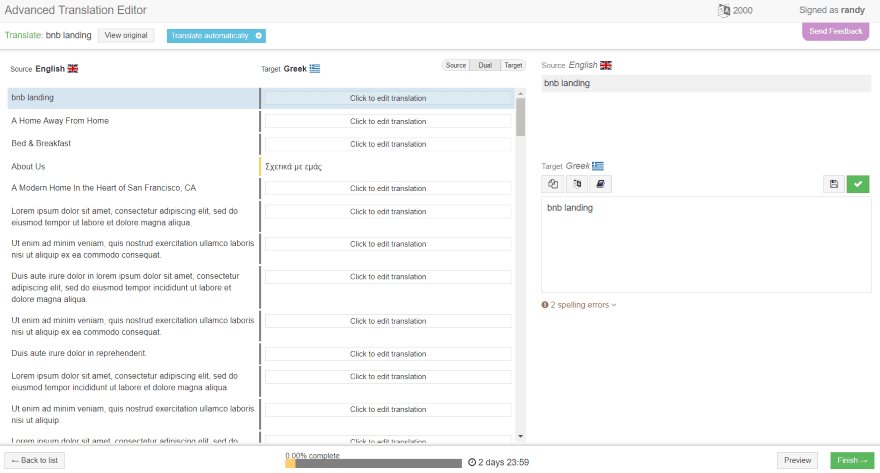This screenshot has width=880, height=473.
Task: Click the gear icon on Translate automatically
Action: click(x=259, y=35)
